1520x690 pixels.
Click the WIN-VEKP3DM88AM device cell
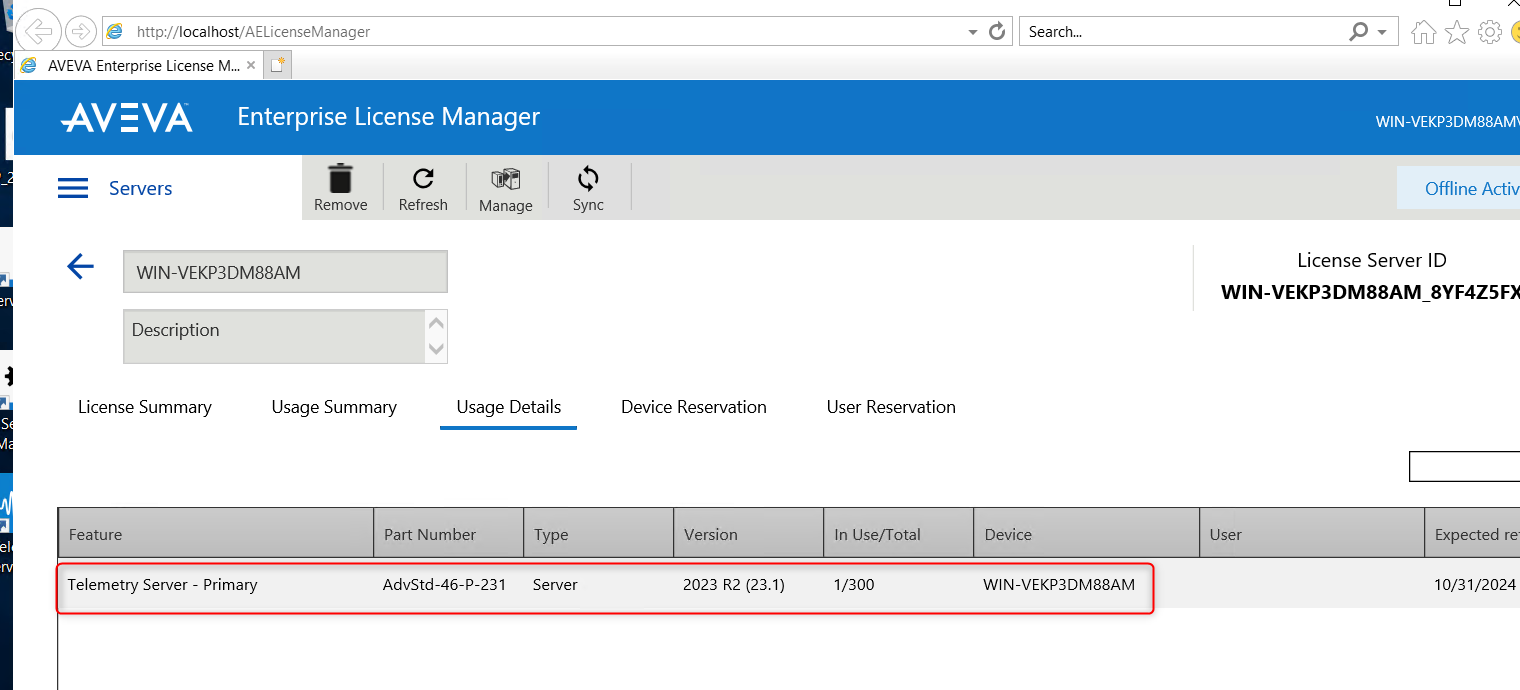[x=1059, y=584]
